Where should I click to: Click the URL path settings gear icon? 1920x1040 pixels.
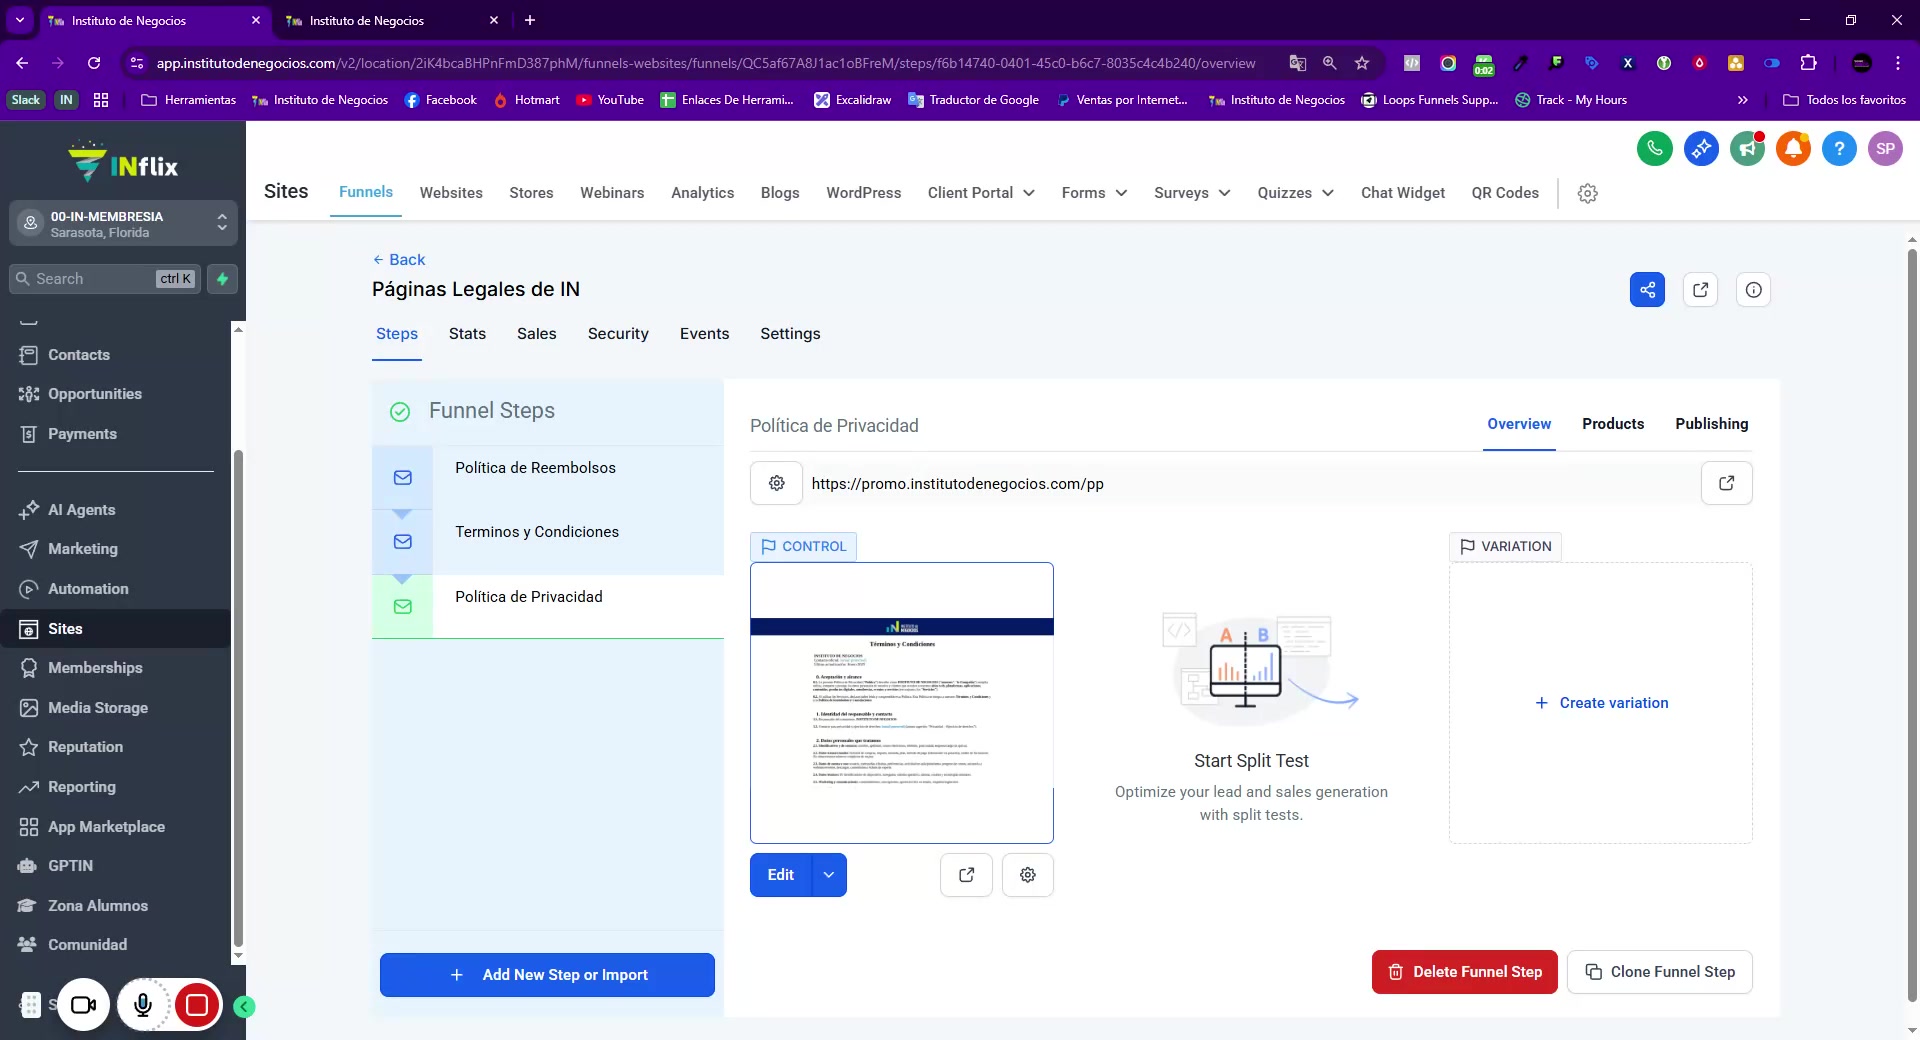click(x=776, y=483)
